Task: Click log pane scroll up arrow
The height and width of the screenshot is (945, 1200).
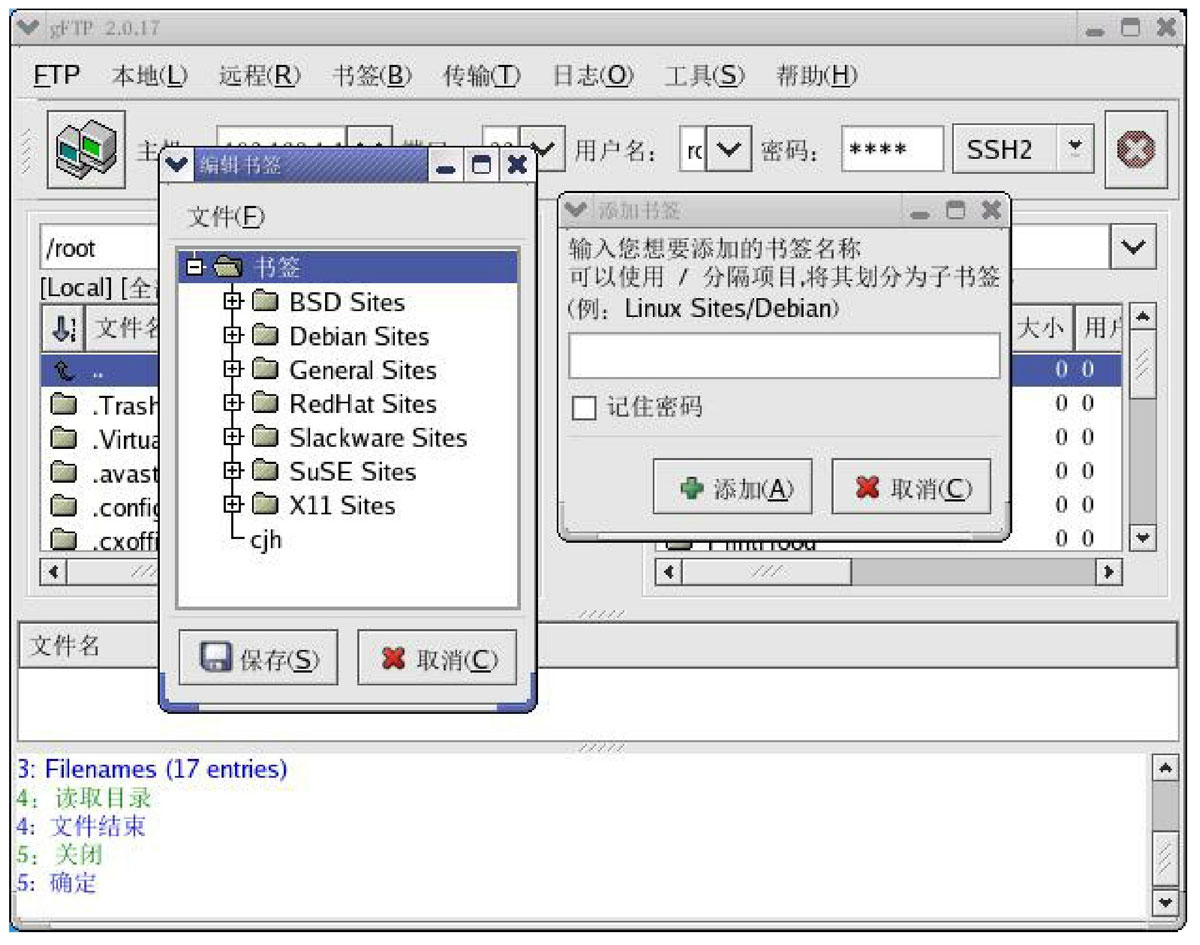Action: [x=1165, y=768]
